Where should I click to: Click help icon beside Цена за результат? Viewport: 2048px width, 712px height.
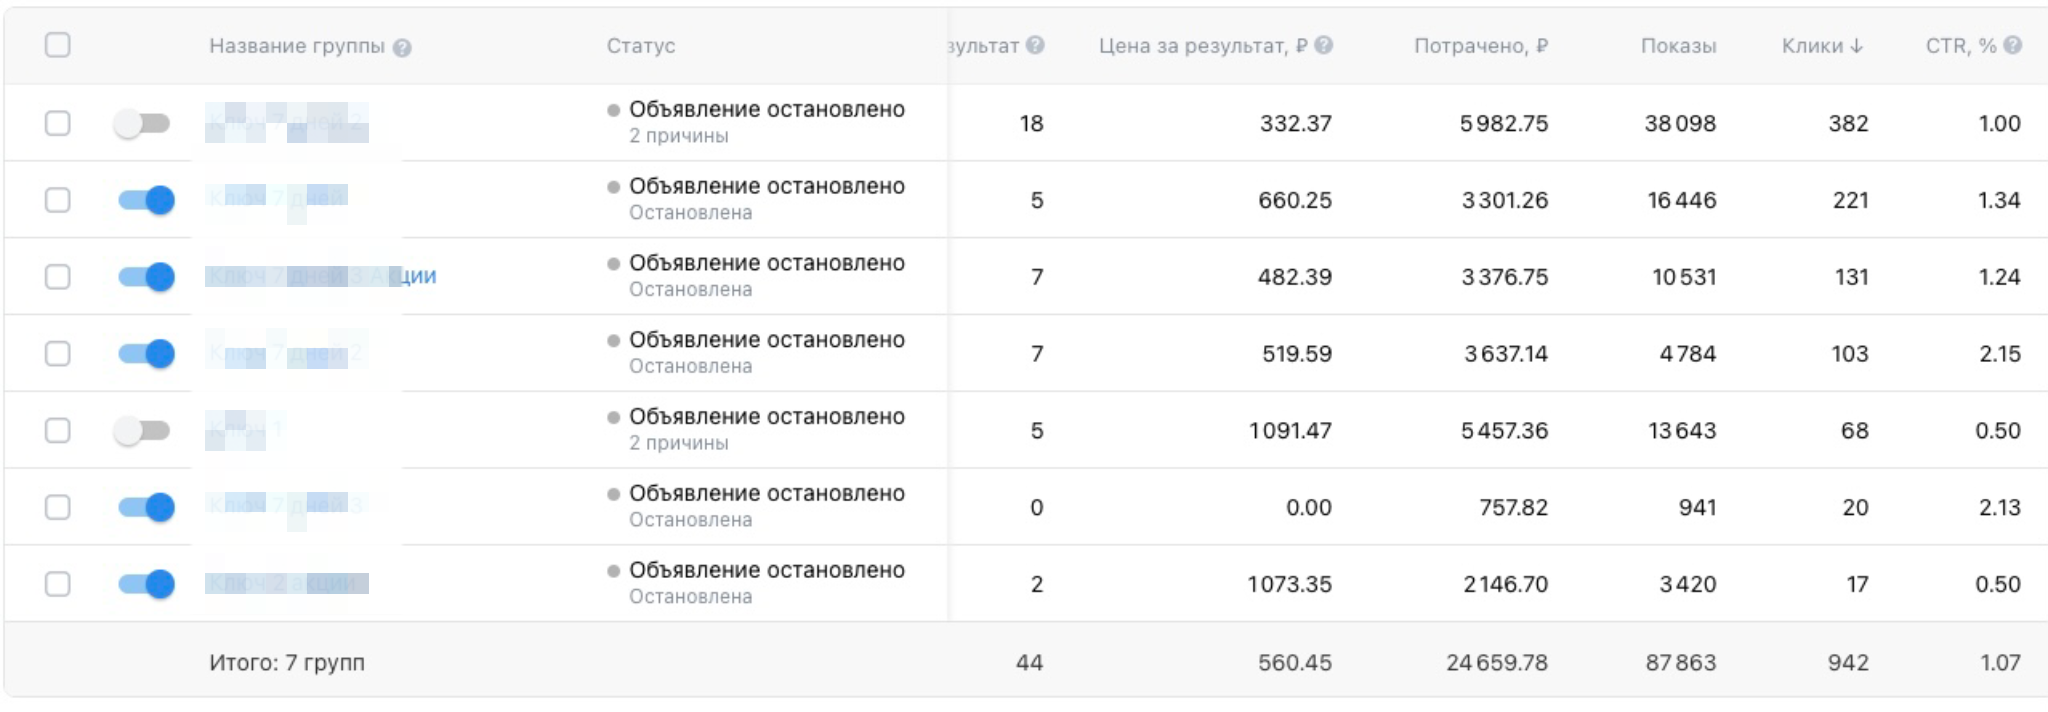tap(1323, 46)
